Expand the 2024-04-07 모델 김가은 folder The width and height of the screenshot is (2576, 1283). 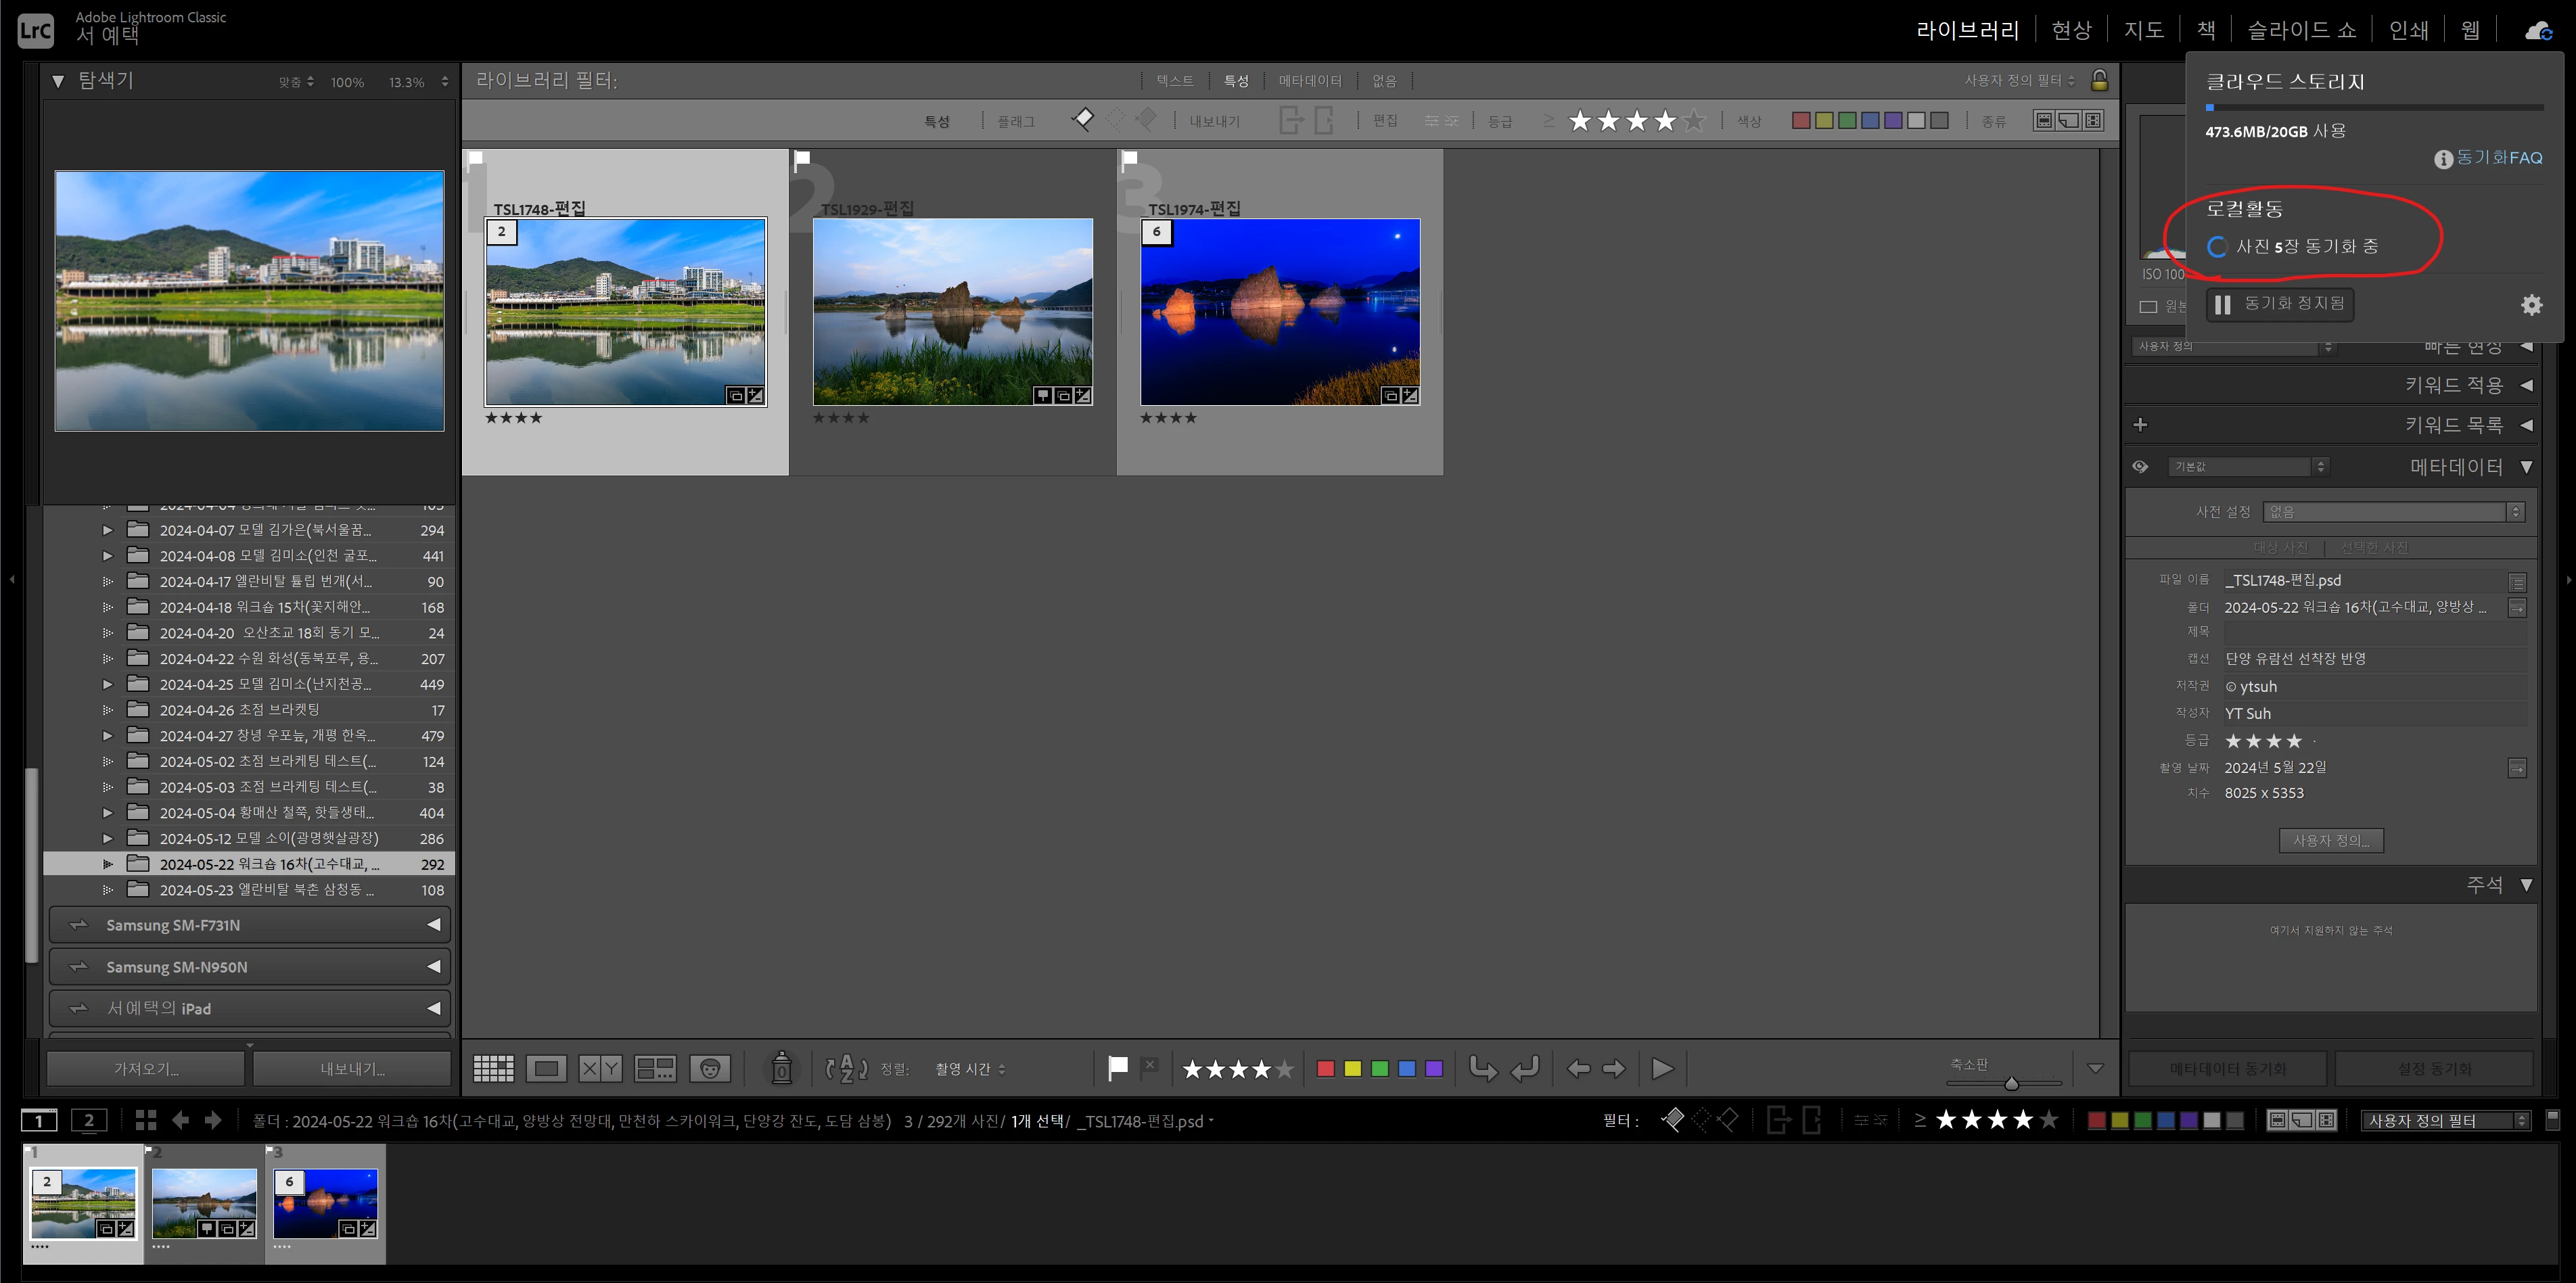(x=107, y=530)
